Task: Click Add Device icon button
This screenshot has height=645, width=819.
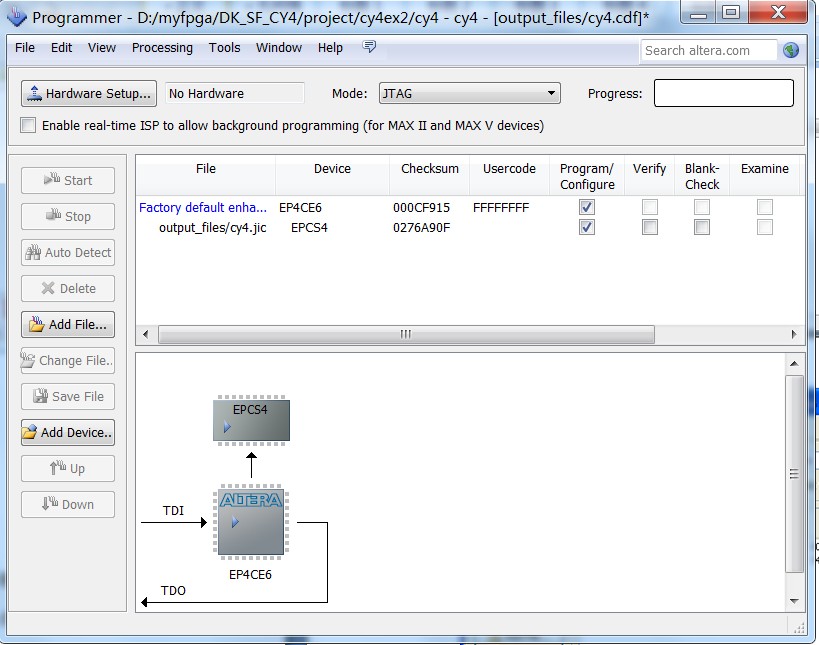Action: [x=68, y=433]
